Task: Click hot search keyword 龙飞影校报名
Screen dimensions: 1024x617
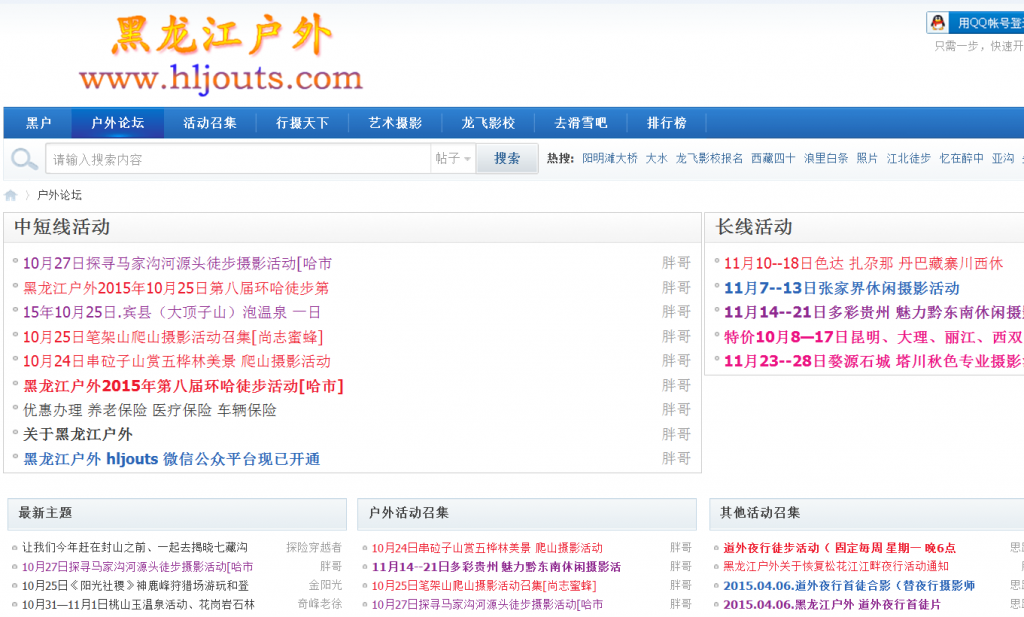Action: pyautogui.click(x=708, y=158)
